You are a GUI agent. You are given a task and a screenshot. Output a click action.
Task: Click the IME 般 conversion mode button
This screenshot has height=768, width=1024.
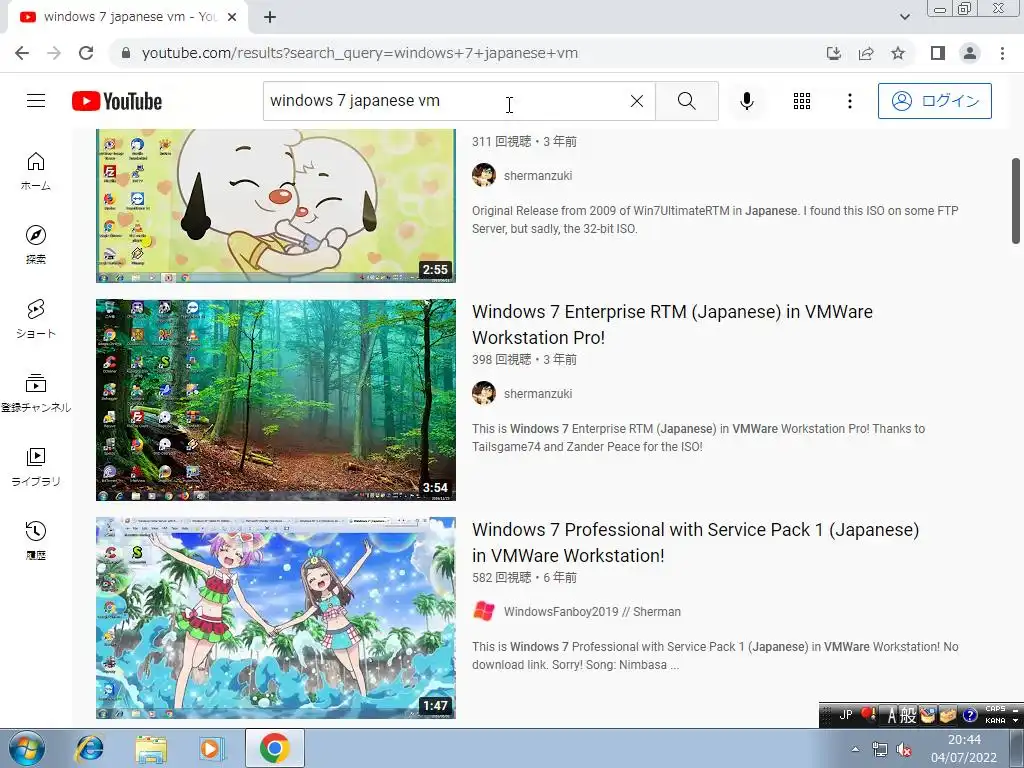click(x=908, y=716)
